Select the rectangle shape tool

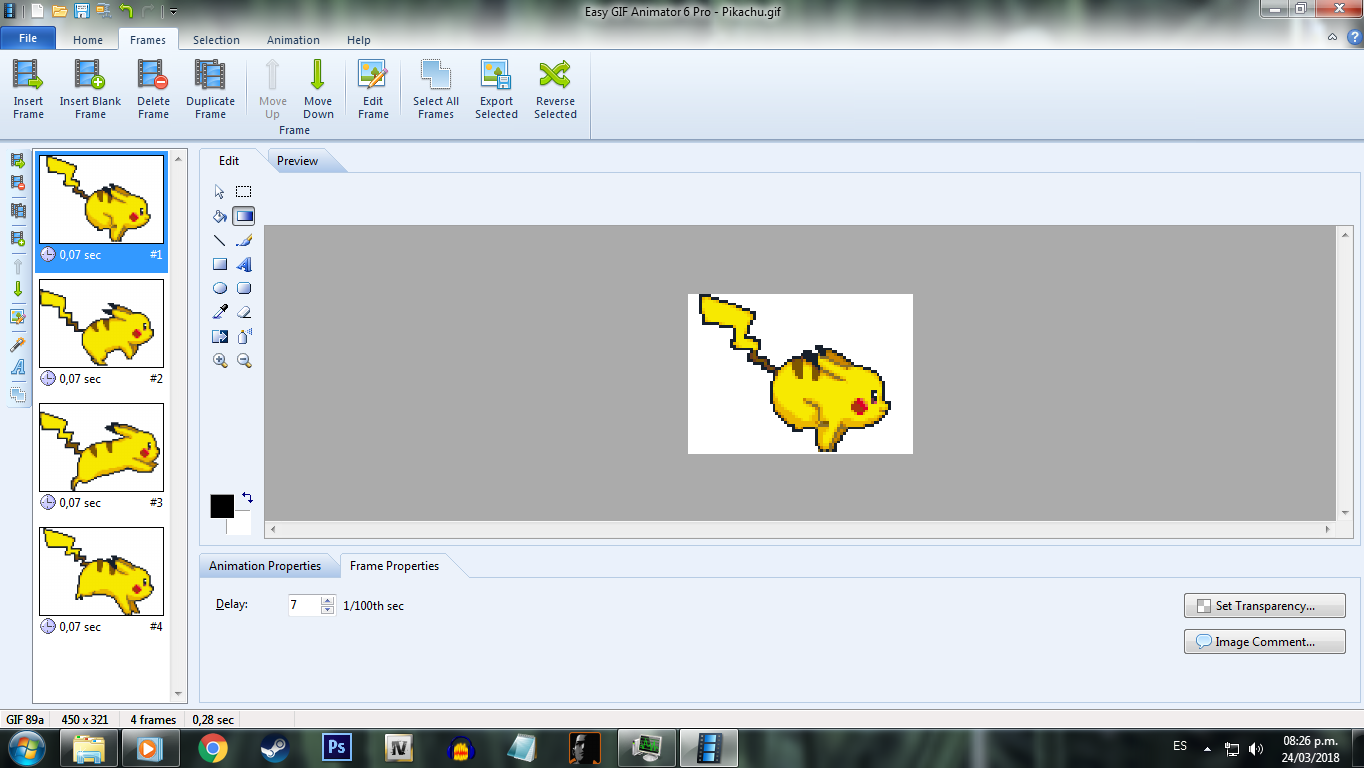click(220, 264)
